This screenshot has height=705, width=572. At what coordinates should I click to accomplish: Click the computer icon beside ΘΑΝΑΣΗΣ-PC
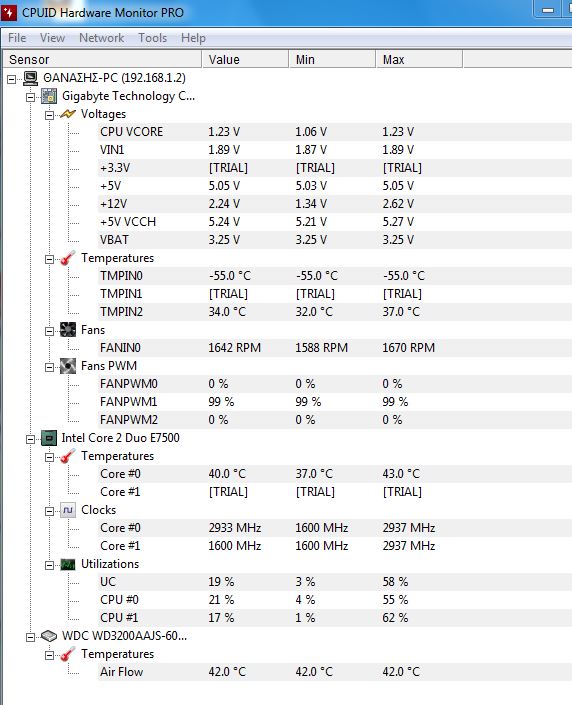click(31, 78)
